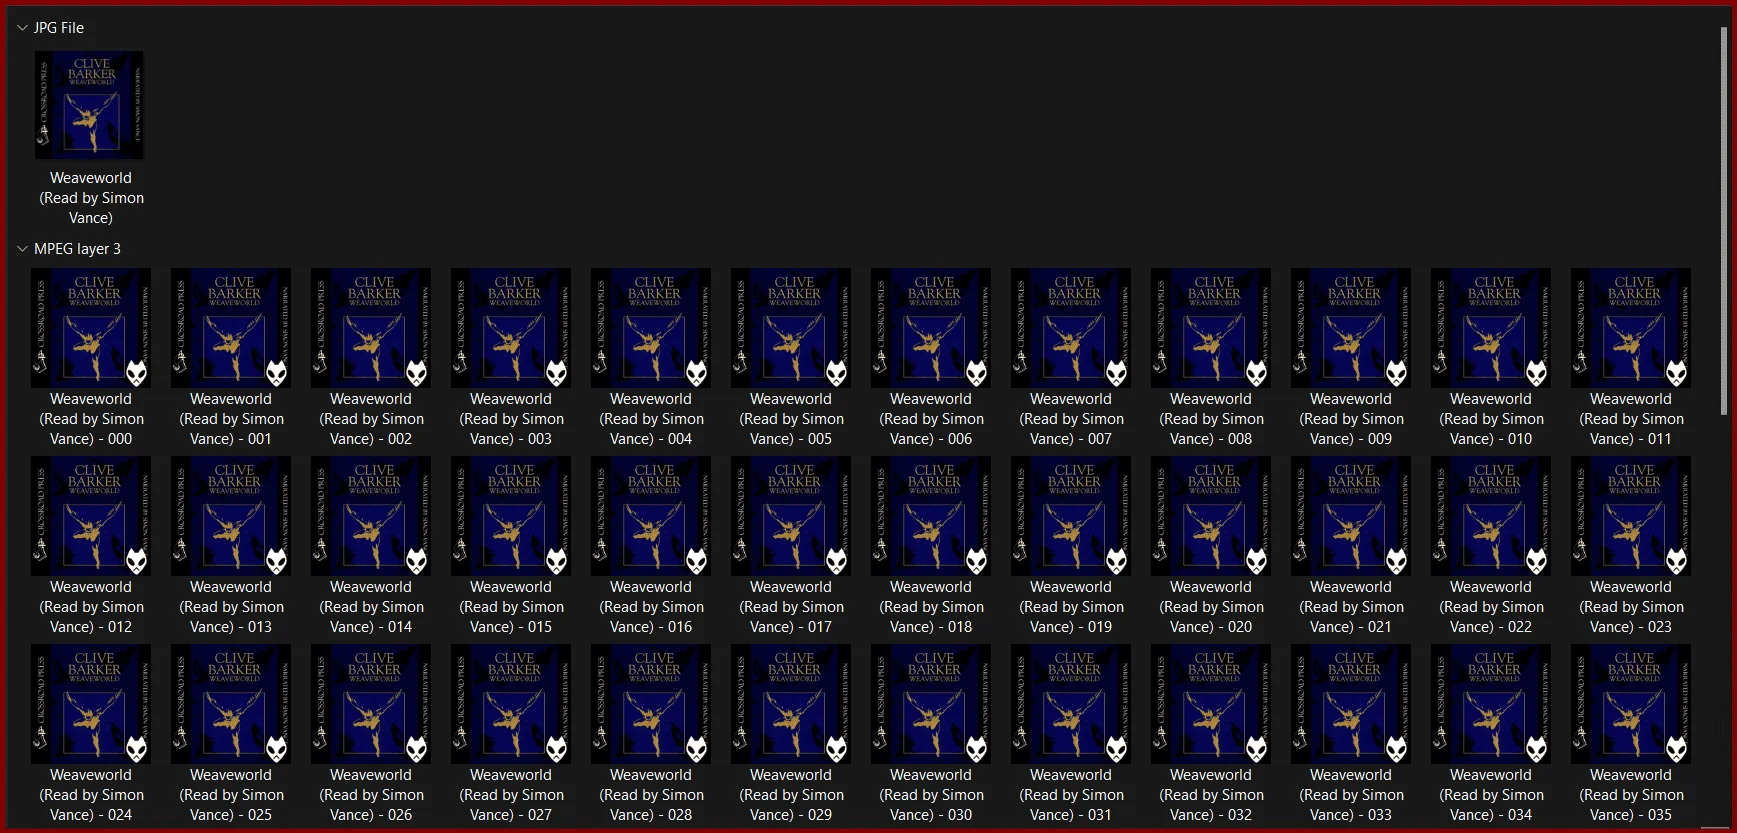This screenshot has width=1737, height=833.
Task: Click file name 'Weaveworld (Read by Simon Vance) - 033'
Action: (1351, 795)
